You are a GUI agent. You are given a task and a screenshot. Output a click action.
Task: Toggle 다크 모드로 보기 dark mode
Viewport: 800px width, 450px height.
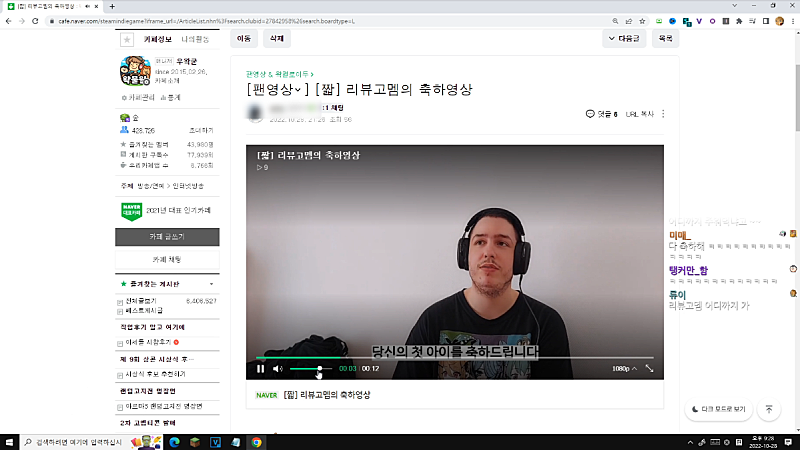click(x=718, y=409)
